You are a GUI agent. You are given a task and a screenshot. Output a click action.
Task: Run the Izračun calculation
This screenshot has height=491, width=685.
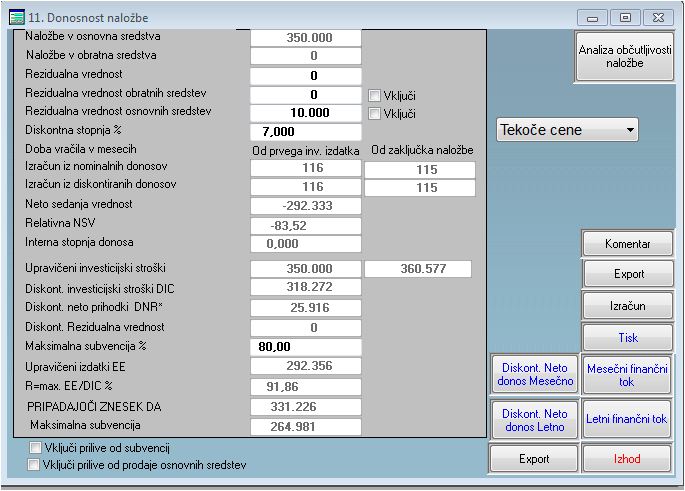pyautogui.click(x=628, y=306)
